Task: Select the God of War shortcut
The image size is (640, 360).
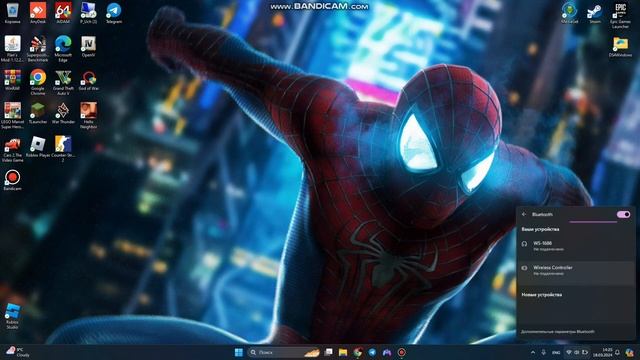Action: 88,80
